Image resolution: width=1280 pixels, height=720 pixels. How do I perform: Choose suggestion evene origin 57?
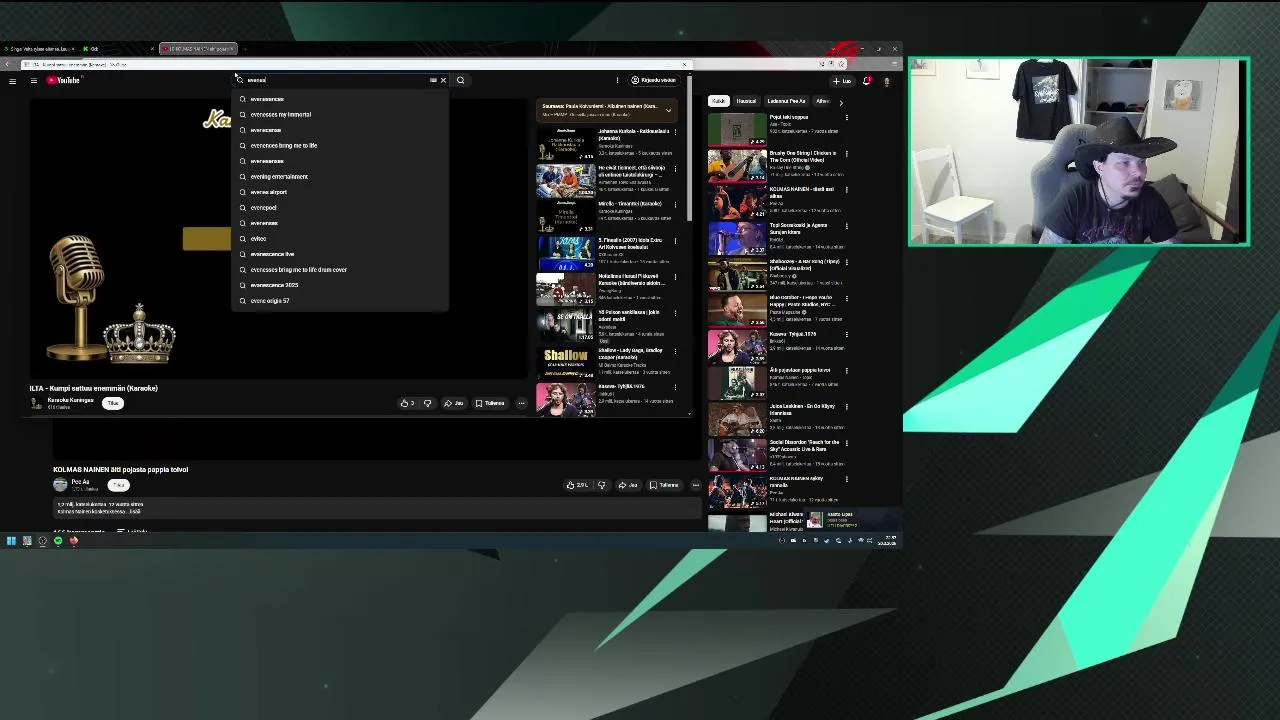coord(341,300)
